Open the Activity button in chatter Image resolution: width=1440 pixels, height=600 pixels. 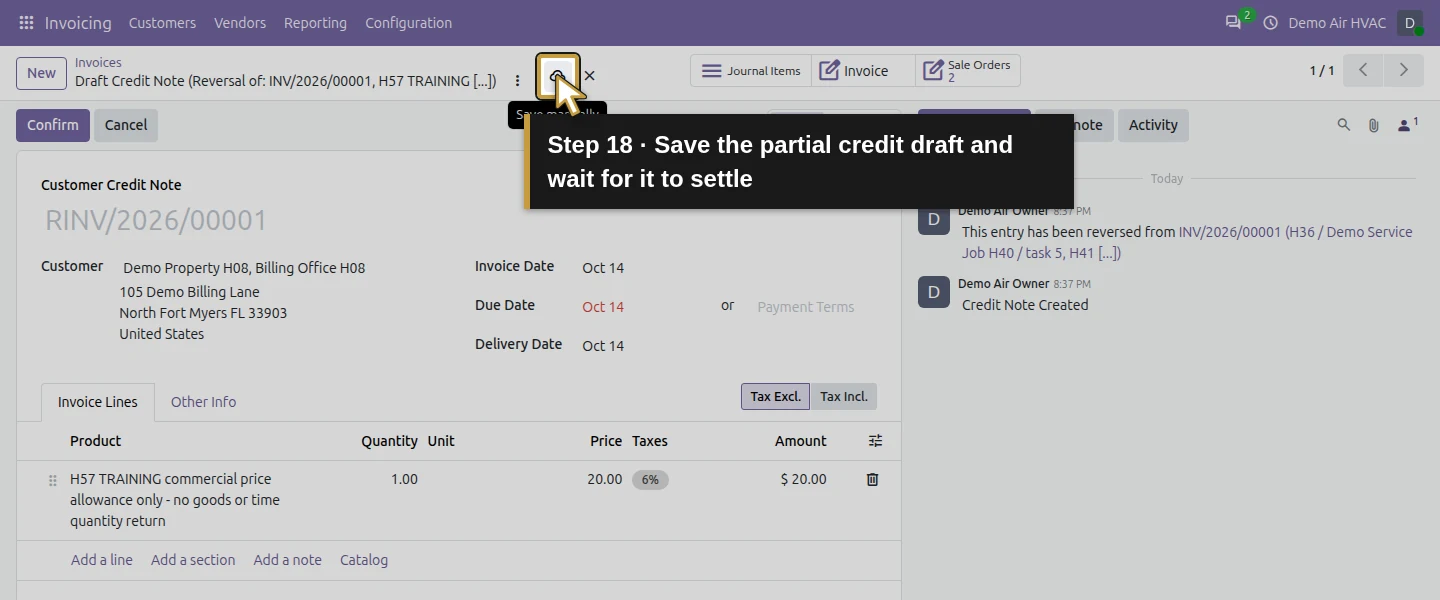[x=1153, y=125]
